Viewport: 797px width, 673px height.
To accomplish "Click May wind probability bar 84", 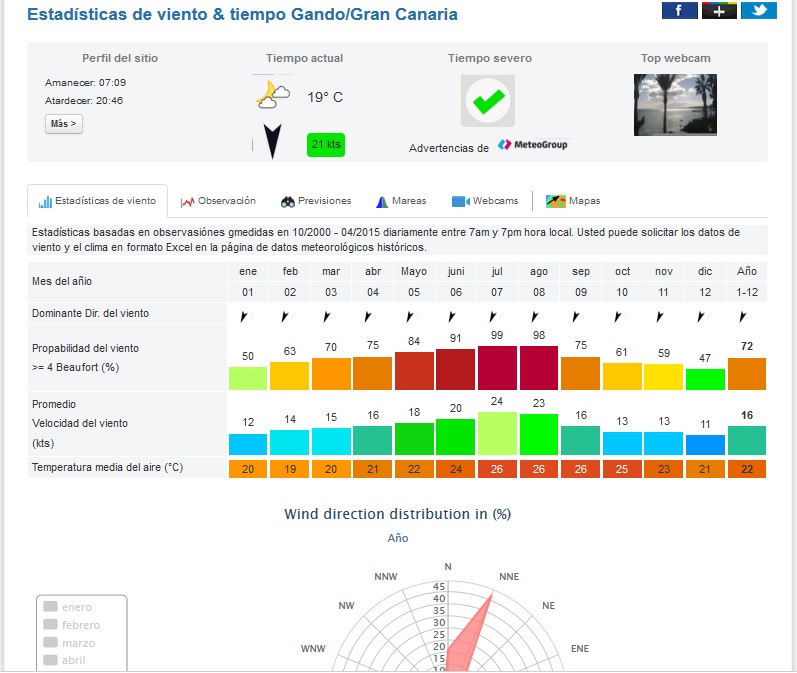I will [x=414, y=371].
